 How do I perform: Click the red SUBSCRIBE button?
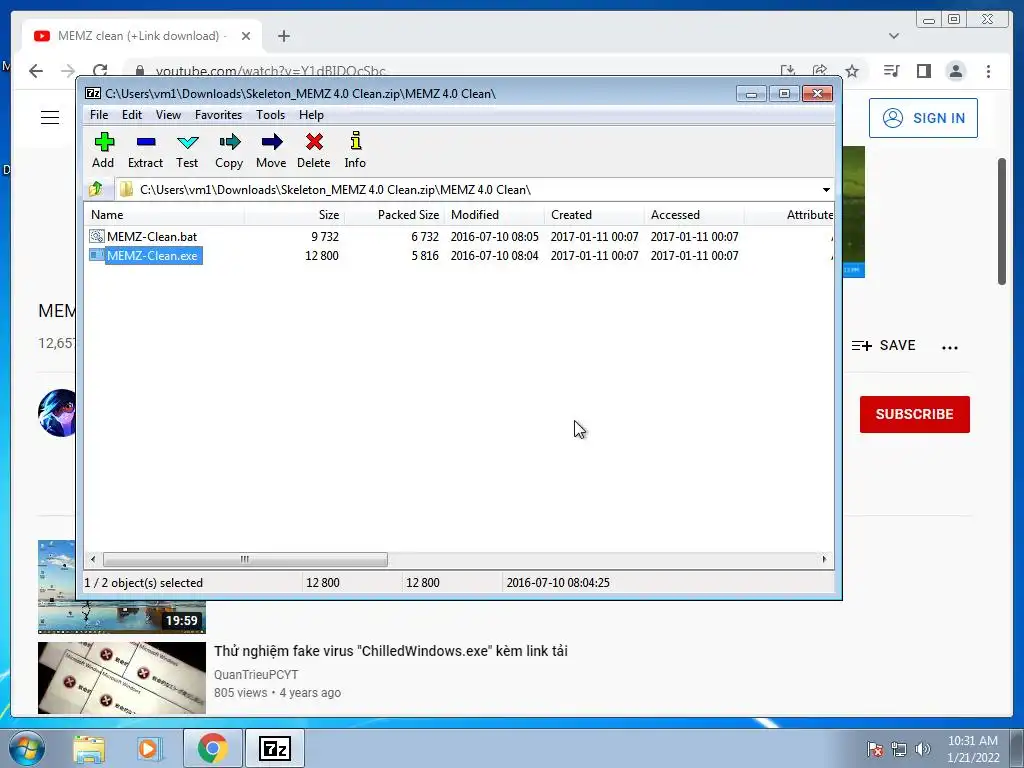[x=914, y=414]
